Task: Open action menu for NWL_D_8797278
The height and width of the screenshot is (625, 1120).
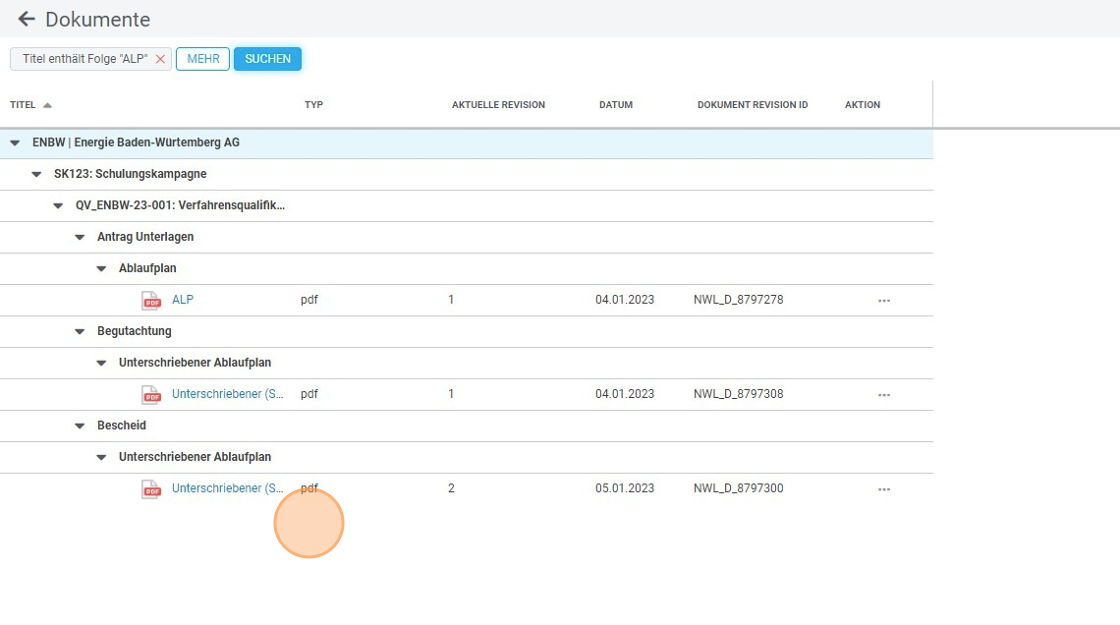Action: tap(884, 301)
